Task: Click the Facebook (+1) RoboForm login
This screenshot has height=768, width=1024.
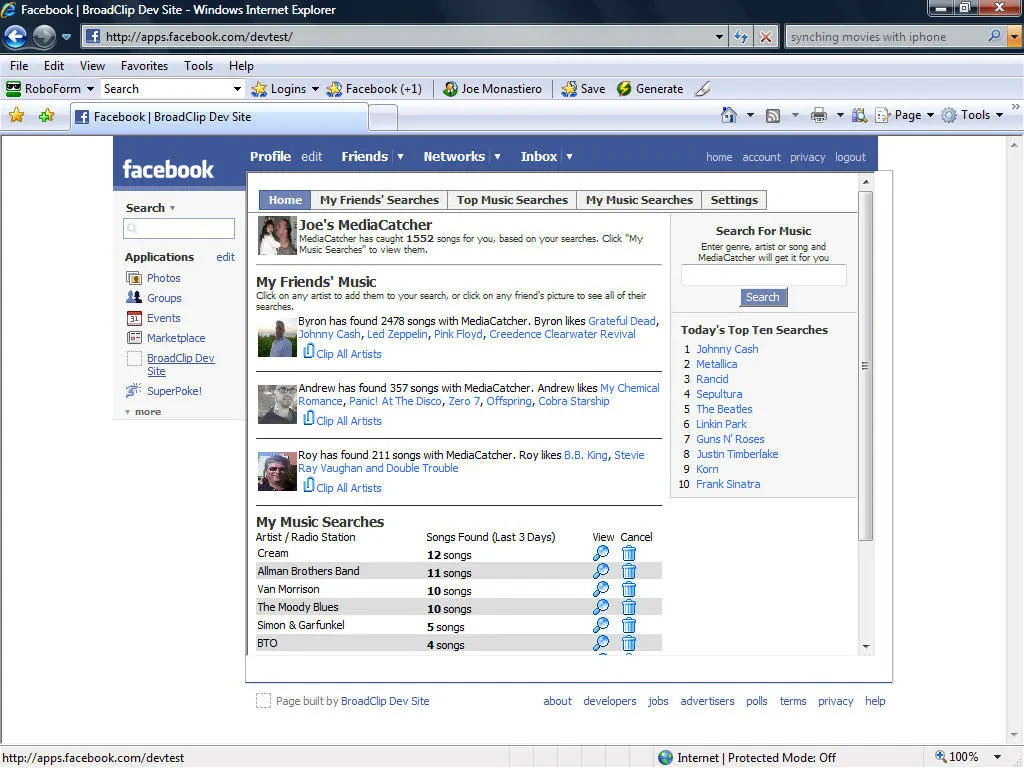Action: 374,89
